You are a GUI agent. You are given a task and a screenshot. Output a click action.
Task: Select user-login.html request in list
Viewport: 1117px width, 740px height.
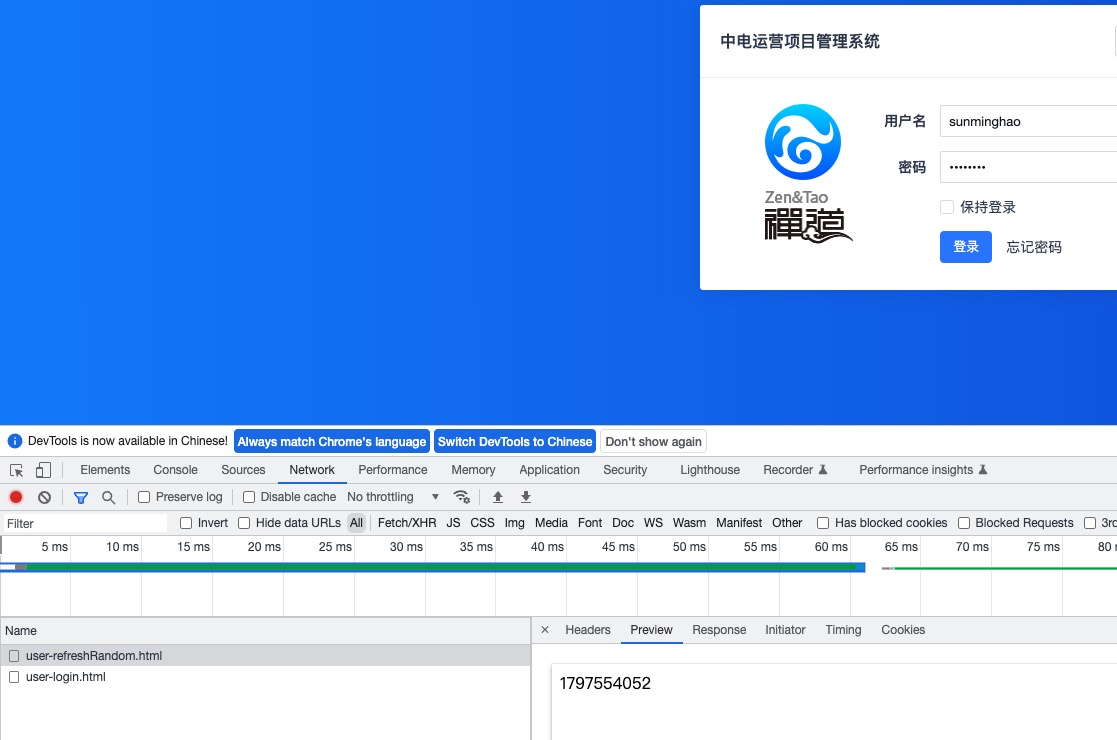click(65, 677)
